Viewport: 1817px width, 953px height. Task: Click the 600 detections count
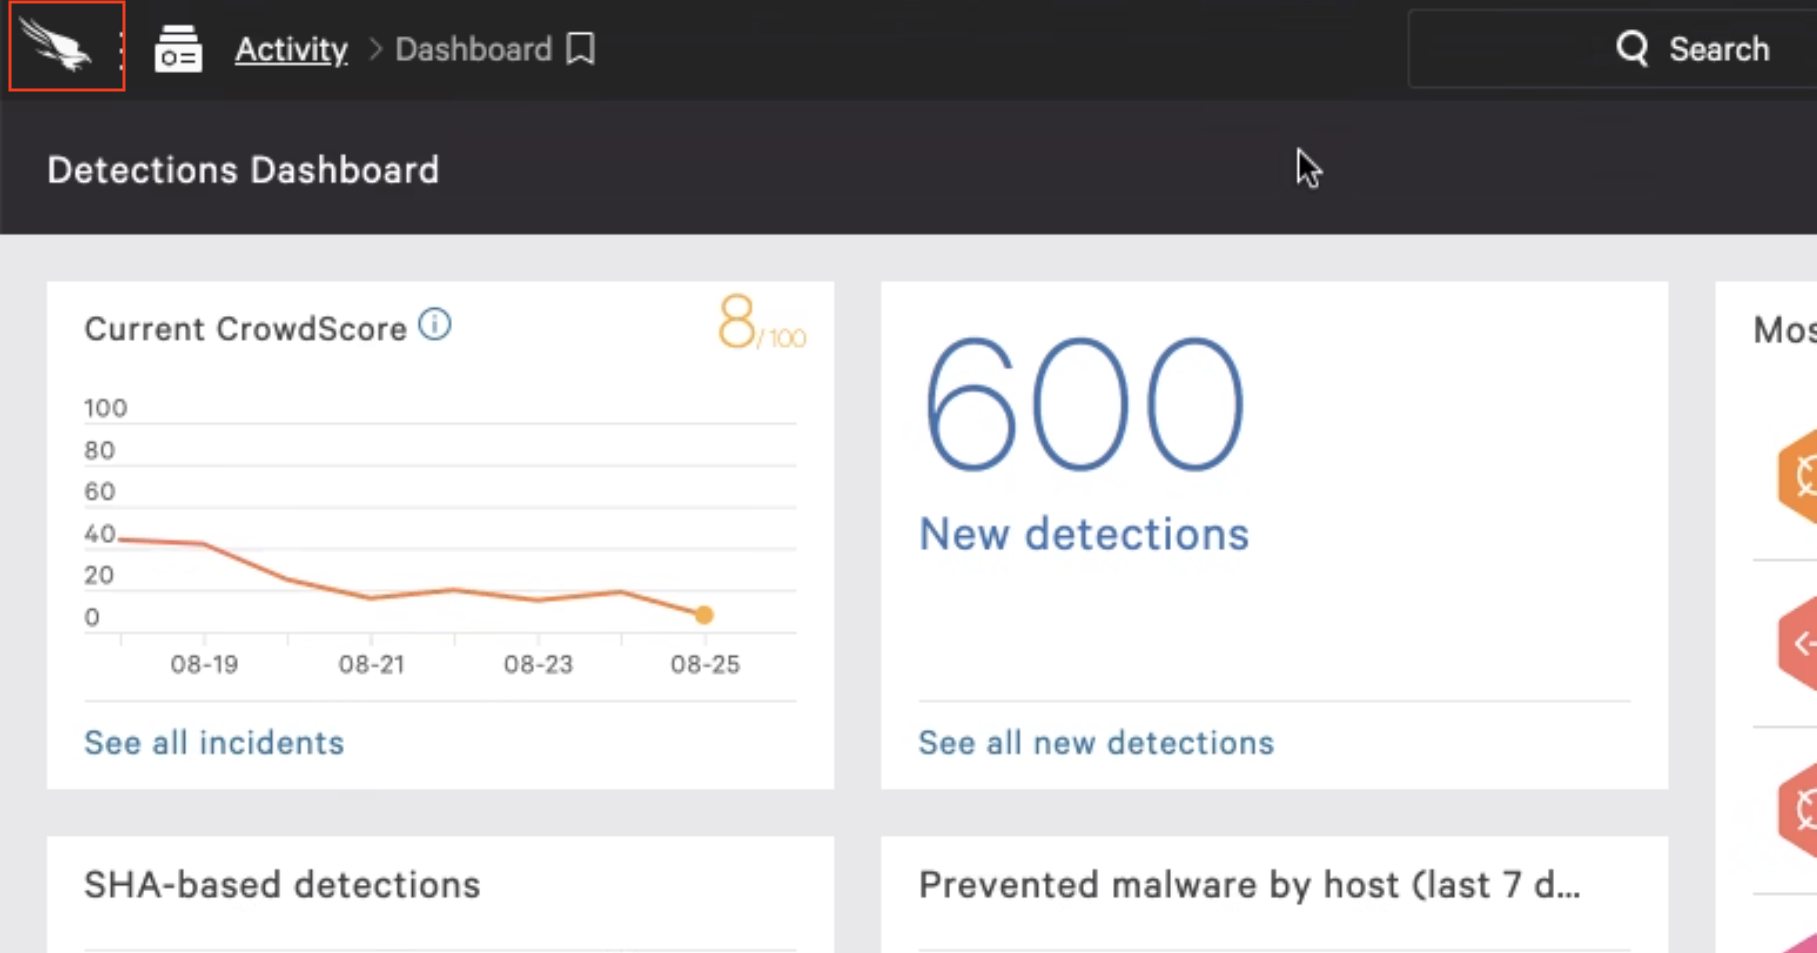pos(1084,405)
